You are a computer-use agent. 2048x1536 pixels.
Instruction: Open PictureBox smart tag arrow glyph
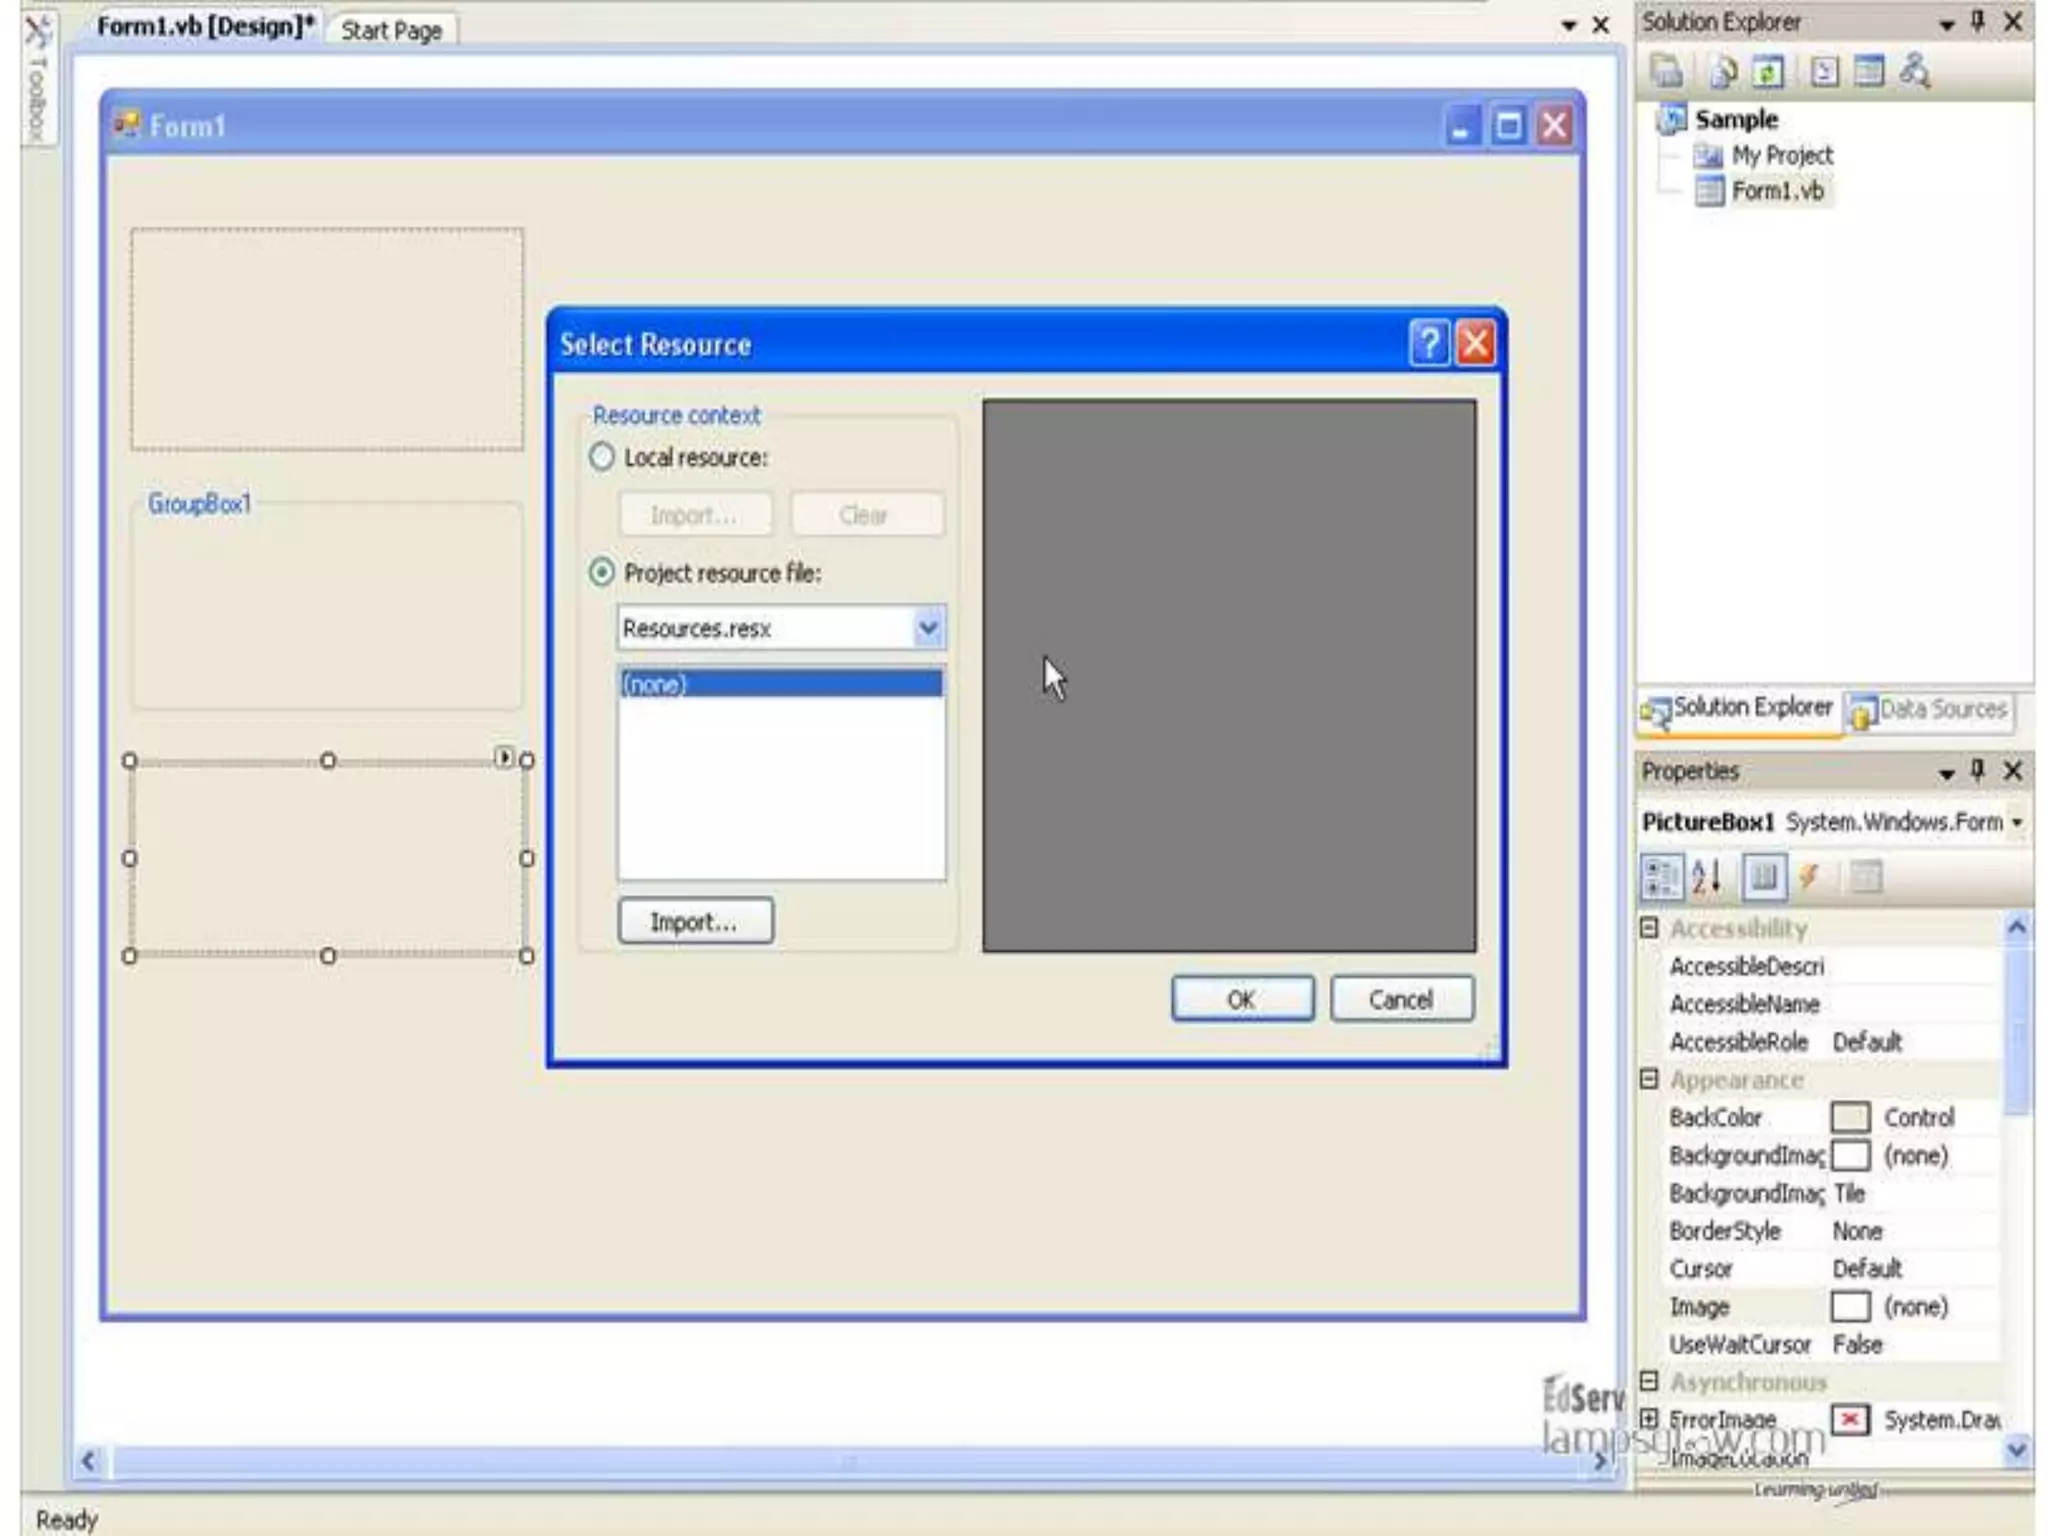(504, 757)
